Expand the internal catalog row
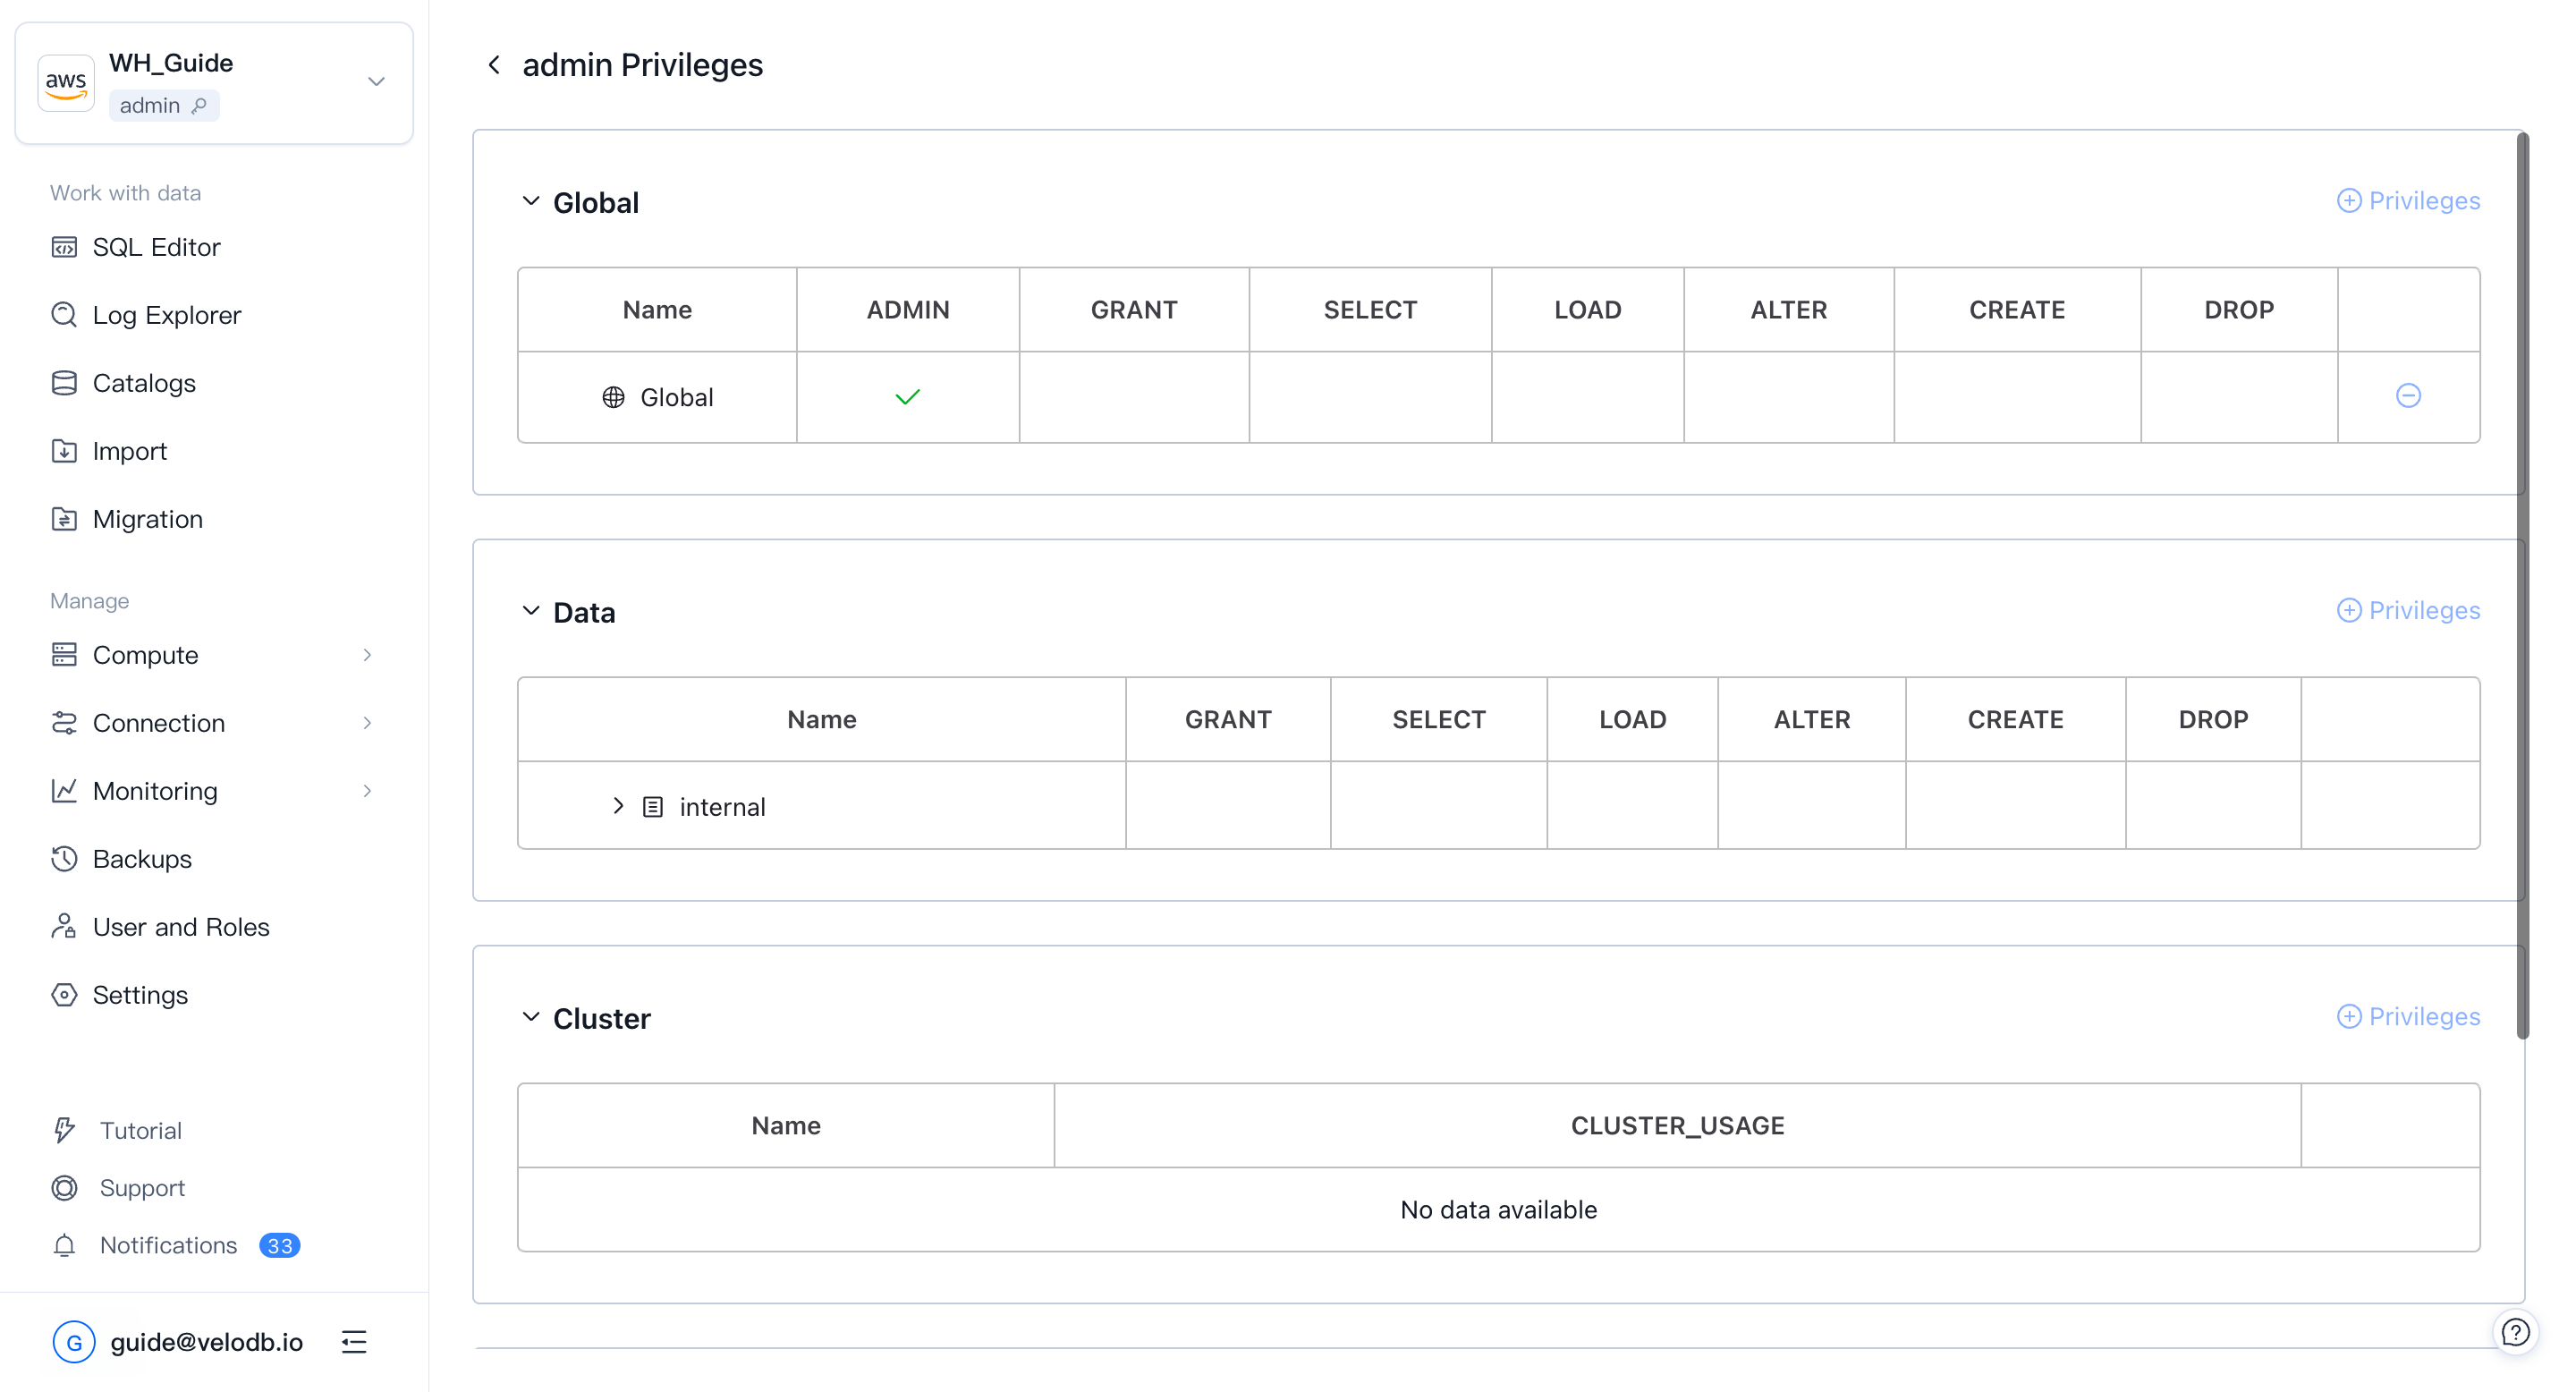 (618, 806)
